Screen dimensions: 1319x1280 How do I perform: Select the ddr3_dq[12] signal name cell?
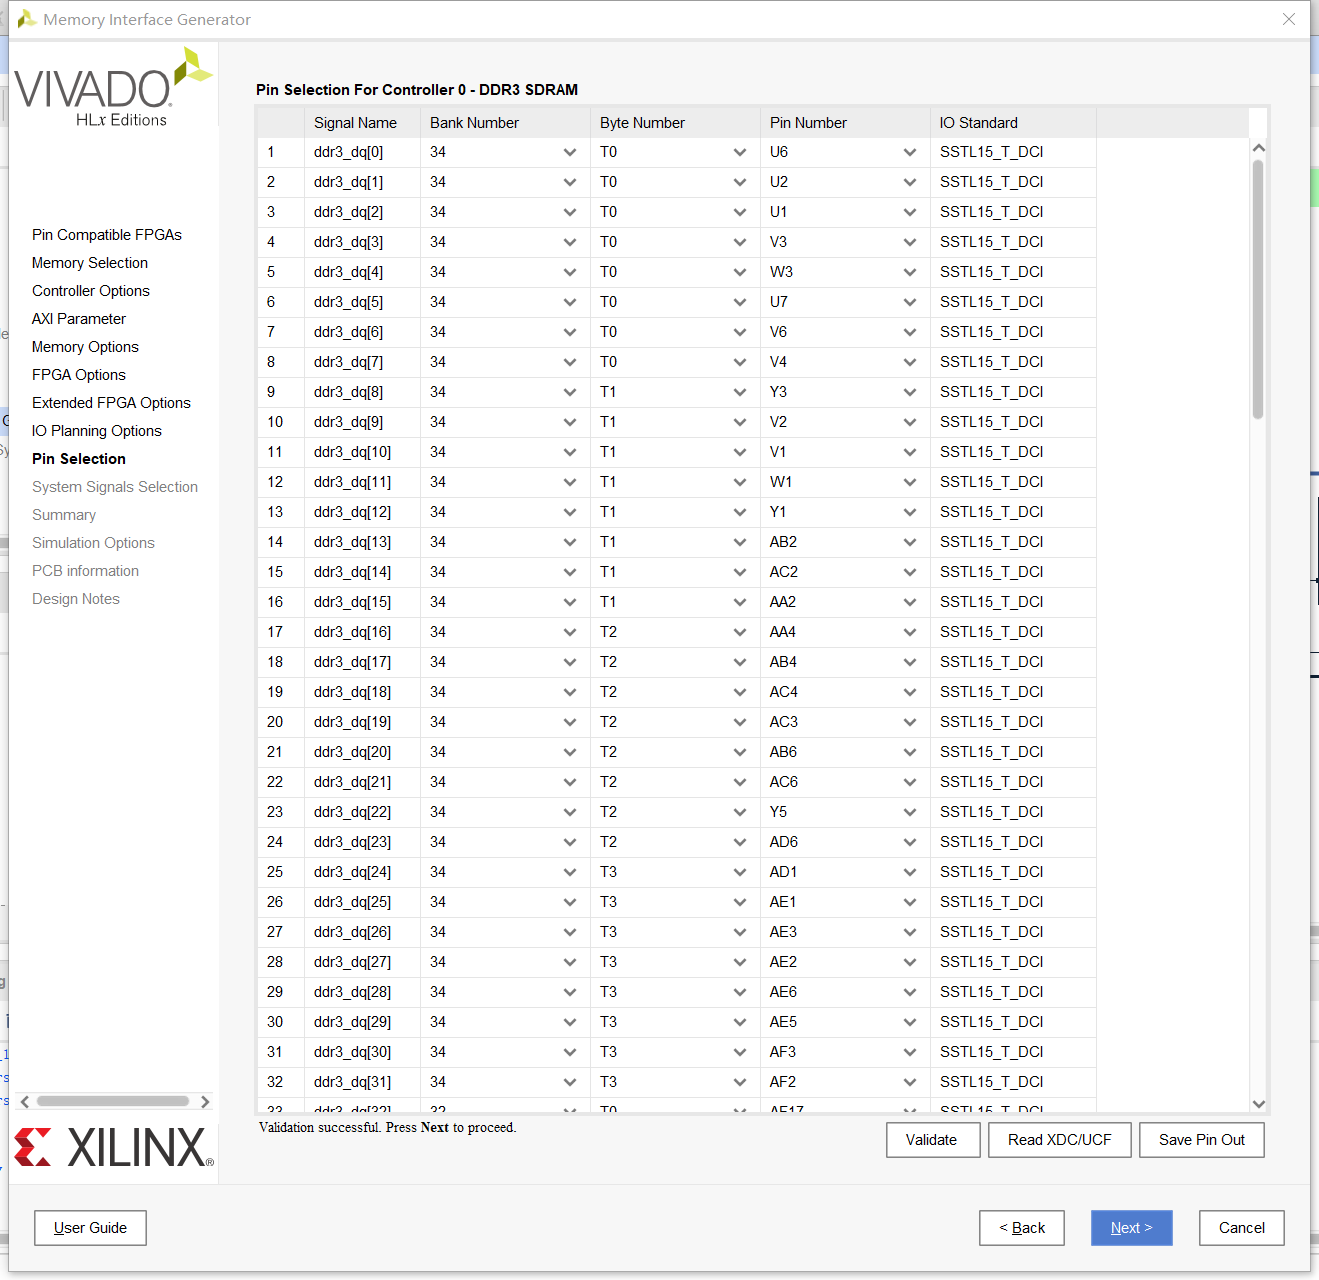362,512
